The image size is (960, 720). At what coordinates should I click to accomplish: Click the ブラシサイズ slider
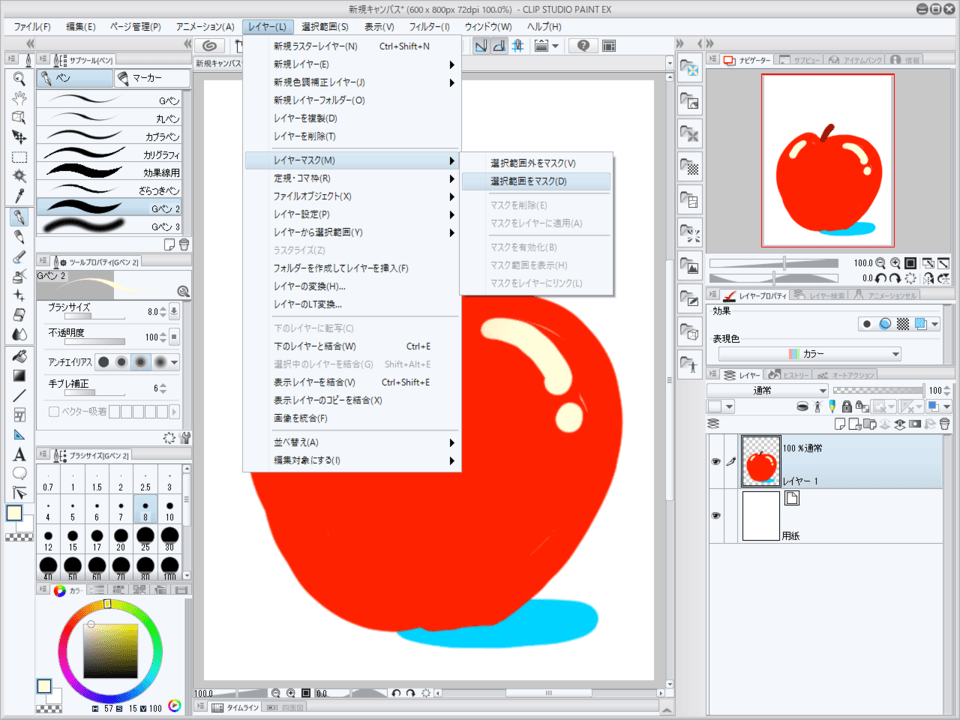coord(95,317)
